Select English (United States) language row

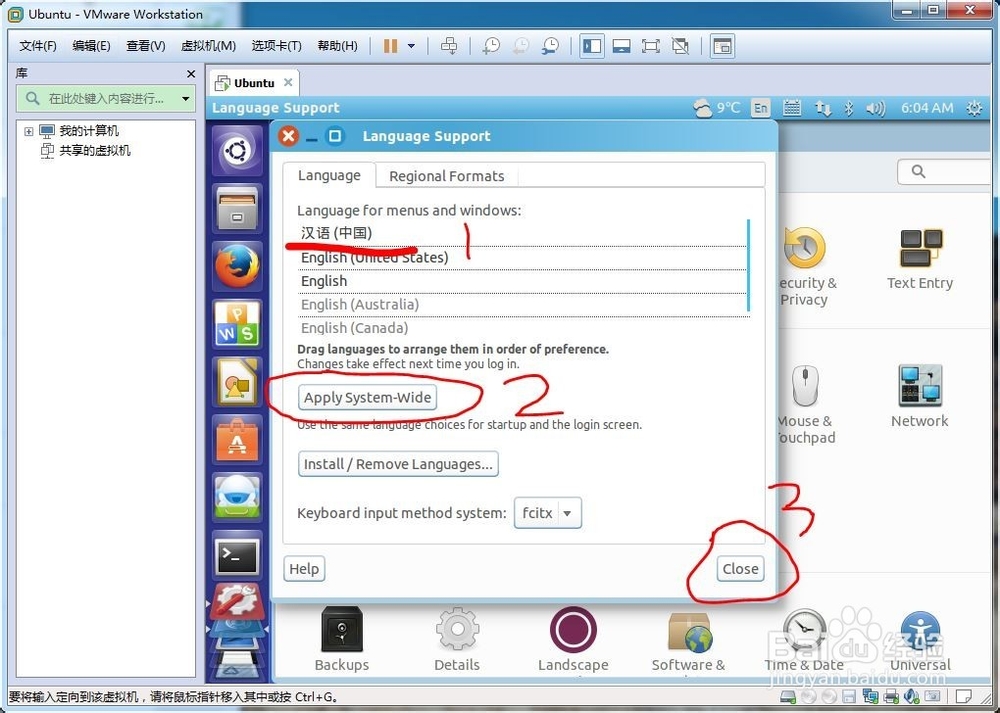pyautogui.click(x=522, y=258)
